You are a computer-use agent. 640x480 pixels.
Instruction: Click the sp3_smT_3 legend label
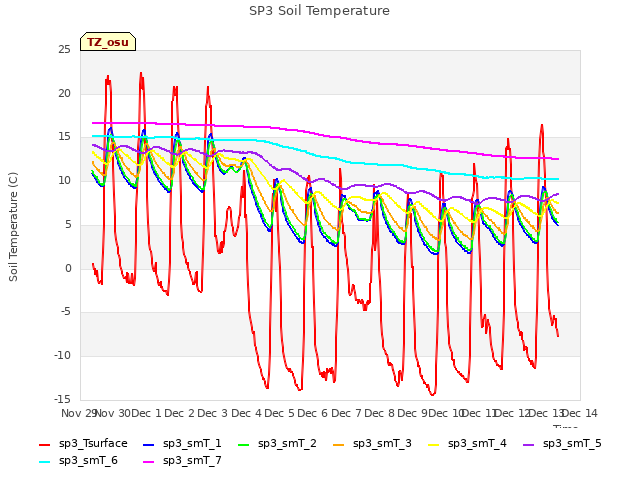382,443
